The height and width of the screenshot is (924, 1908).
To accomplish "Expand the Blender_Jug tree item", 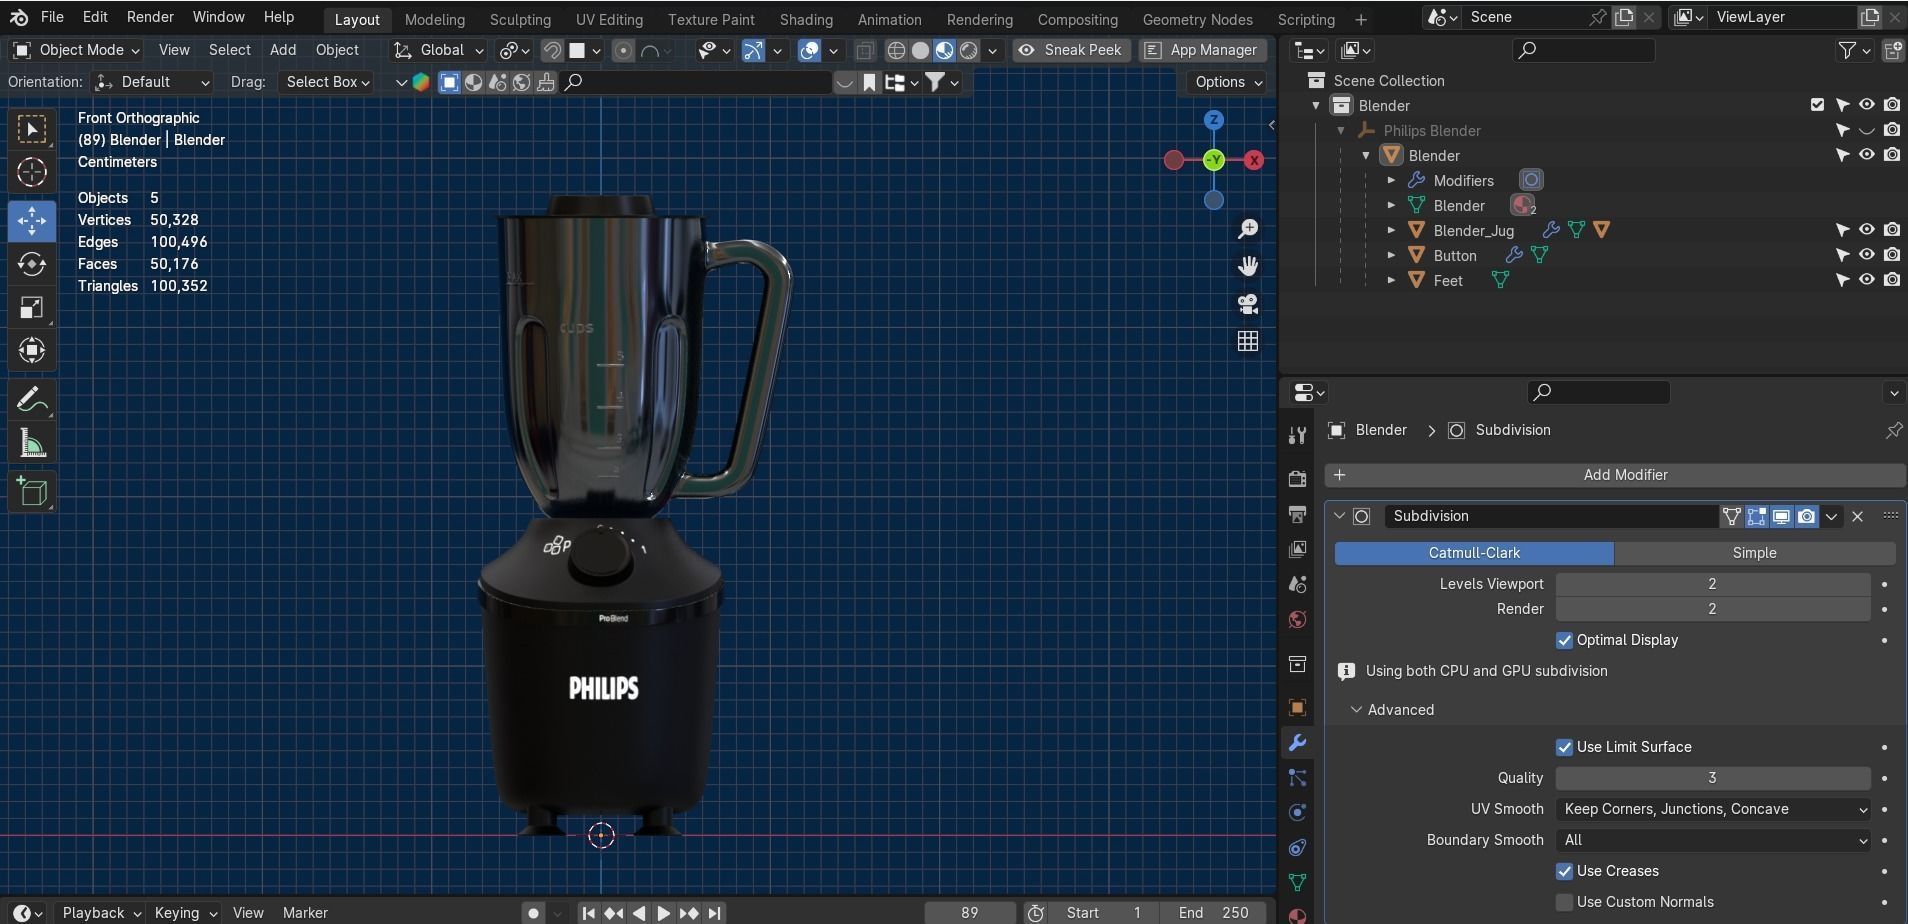I will (1391, 230).
